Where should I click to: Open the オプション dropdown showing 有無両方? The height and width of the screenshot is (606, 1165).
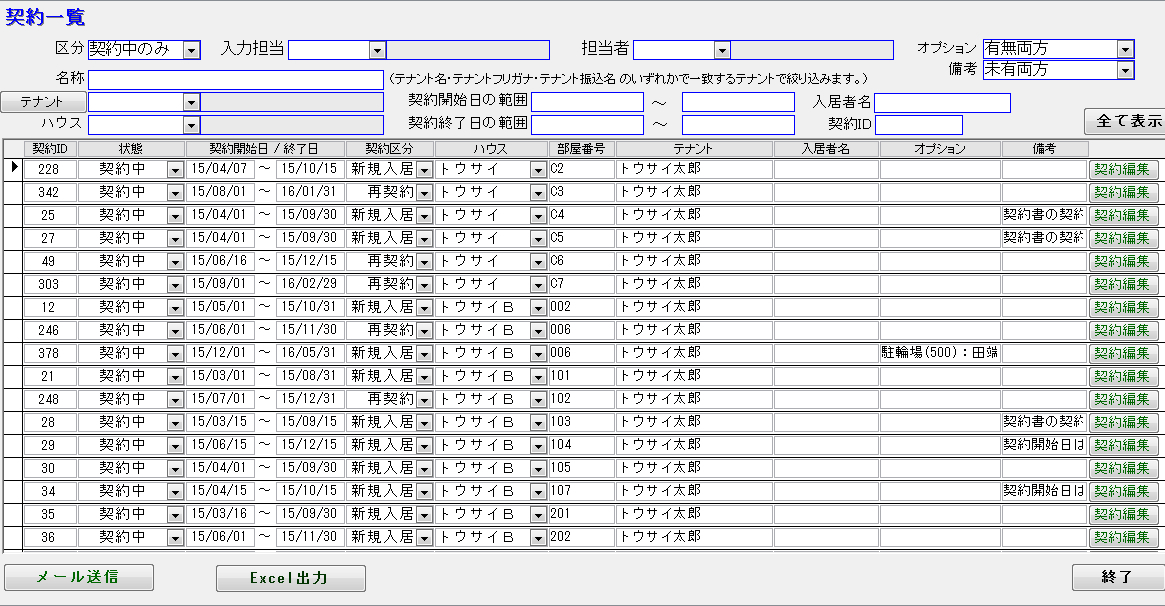[1125, 49]
